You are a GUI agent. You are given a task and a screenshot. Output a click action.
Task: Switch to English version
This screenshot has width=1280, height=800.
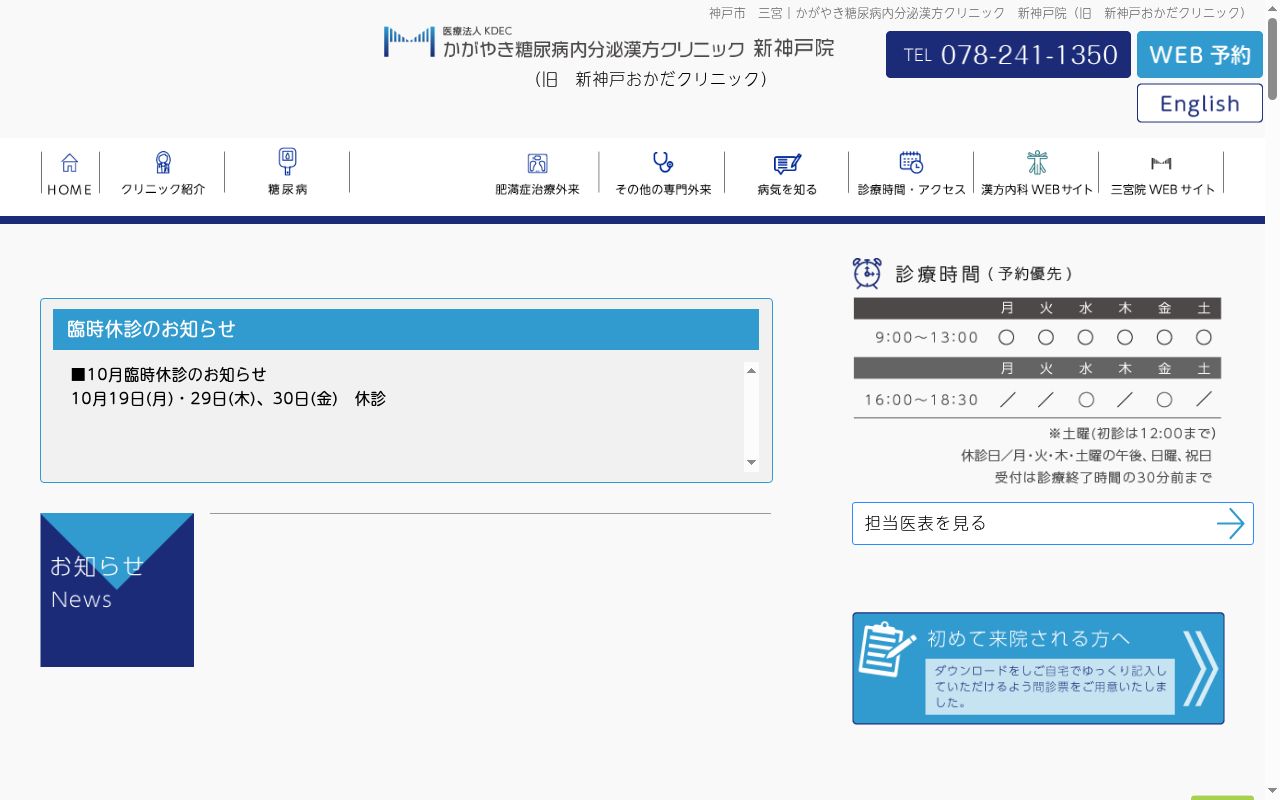(1200, 103)
